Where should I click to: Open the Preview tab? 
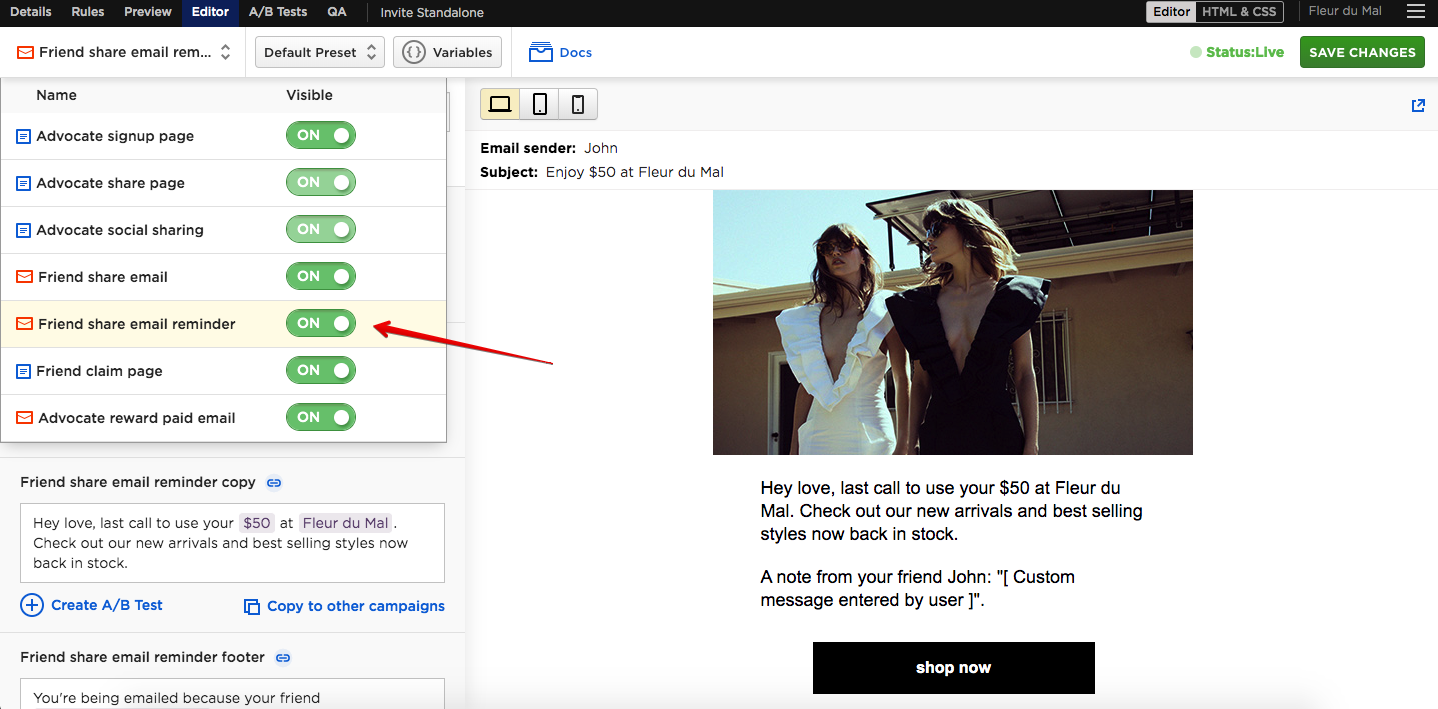click(148, 12)
